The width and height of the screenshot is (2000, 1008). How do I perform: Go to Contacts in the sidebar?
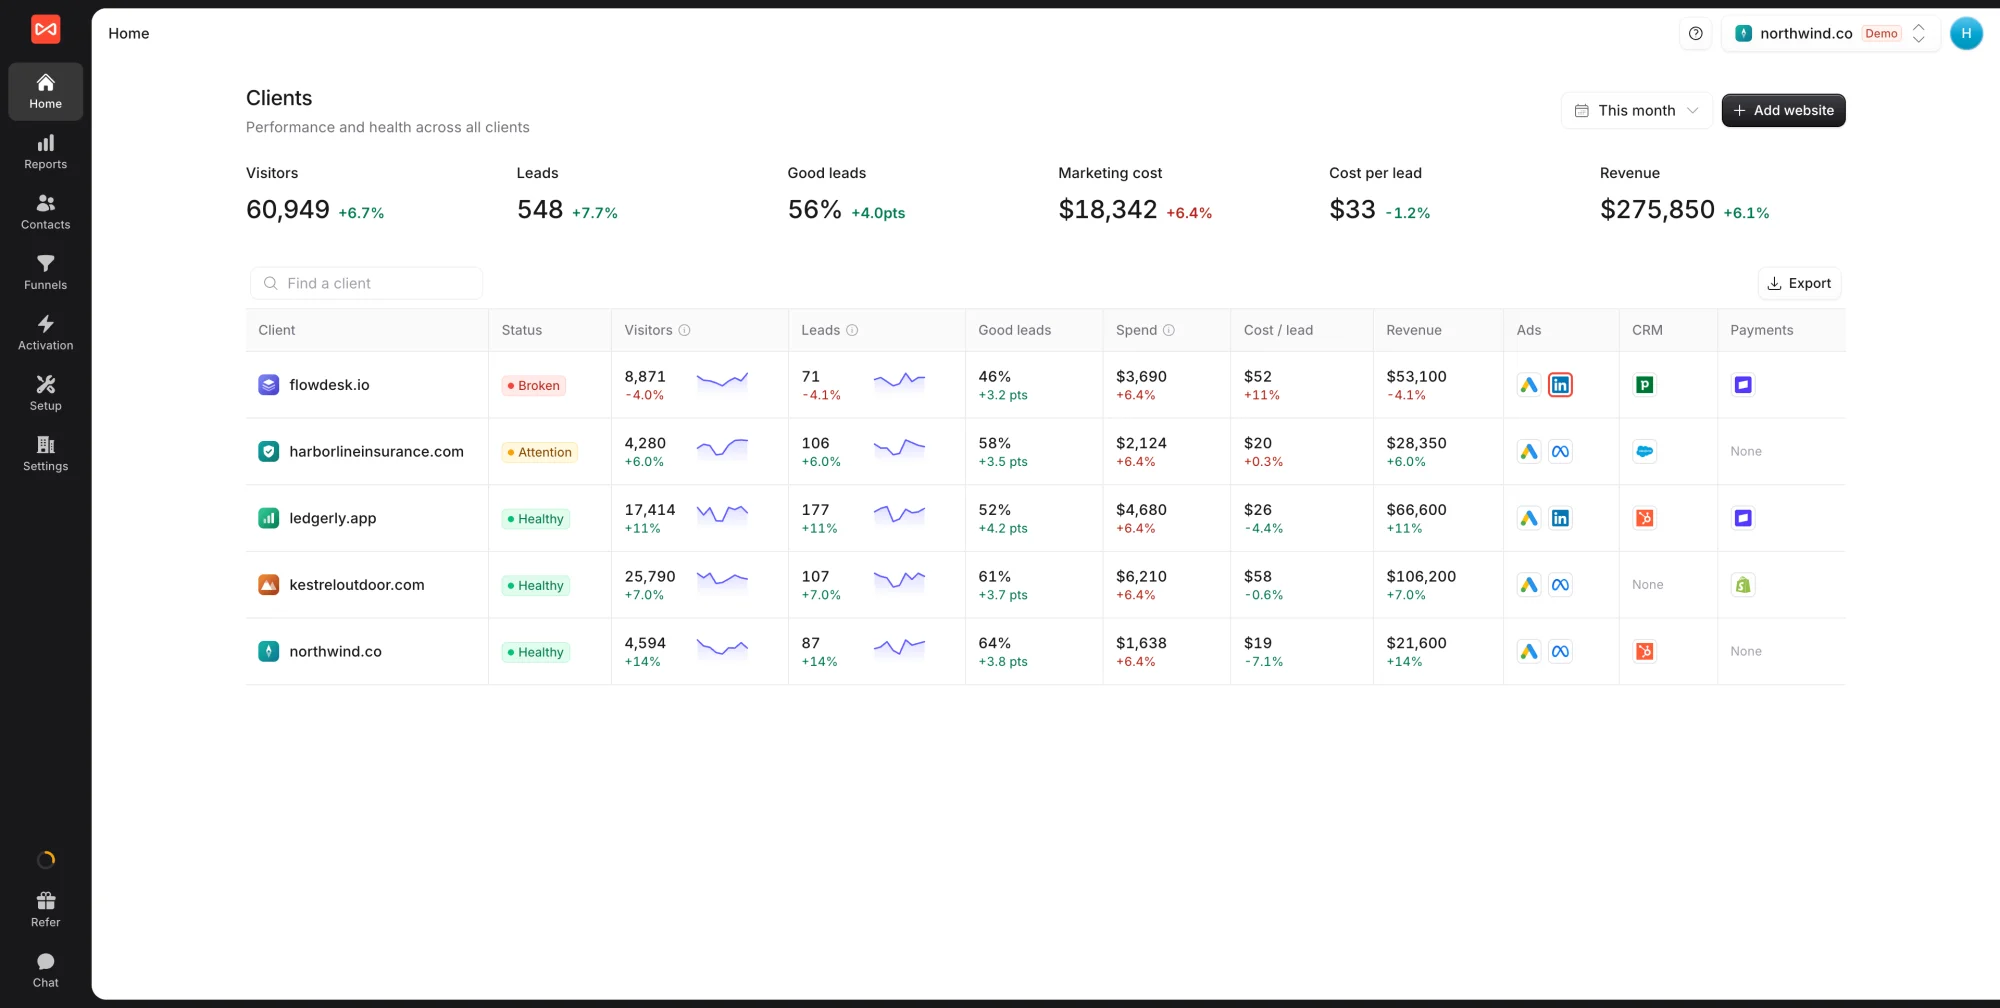pos(45,212)
